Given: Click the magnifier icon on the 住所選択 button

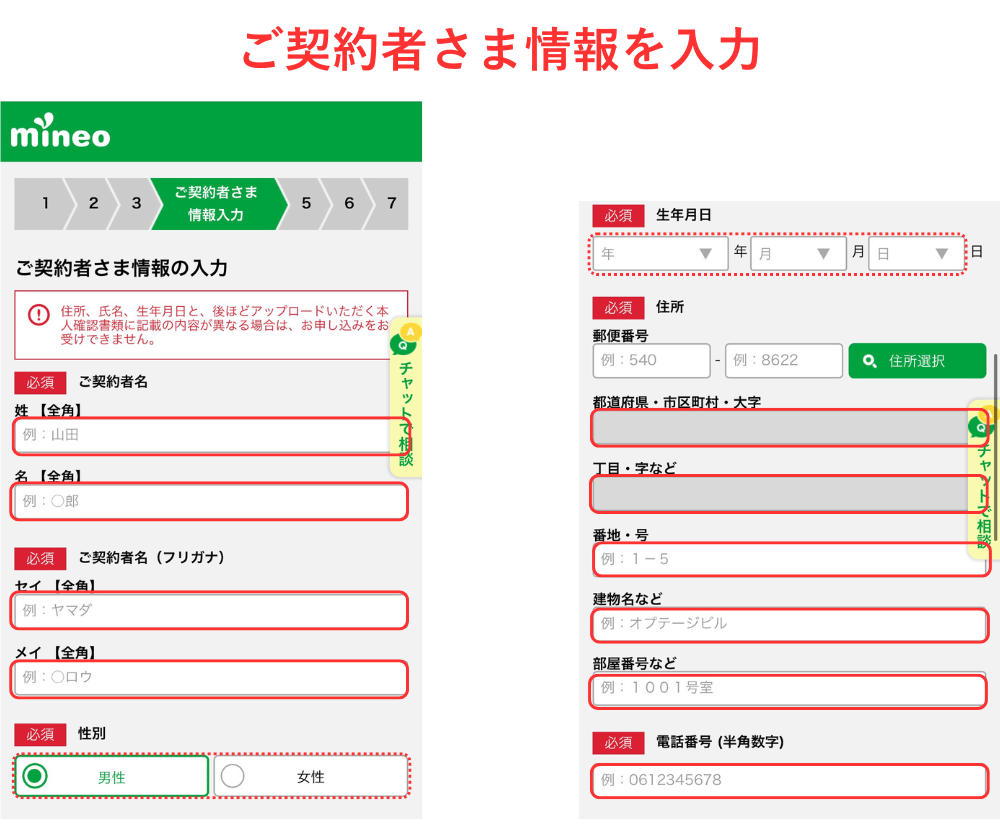Looking at the screenshot, I should coord(869,361).
